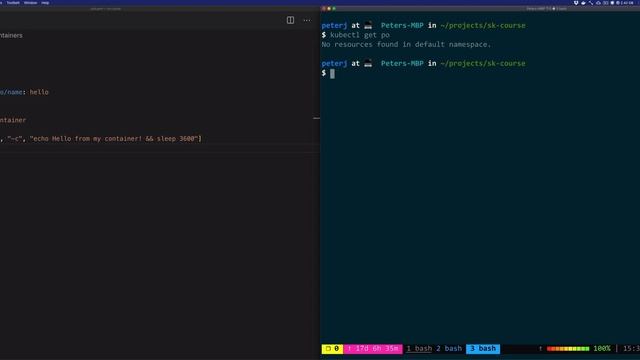
Task: Click the echo command string in the editor
Action: (x=116, y=139)
